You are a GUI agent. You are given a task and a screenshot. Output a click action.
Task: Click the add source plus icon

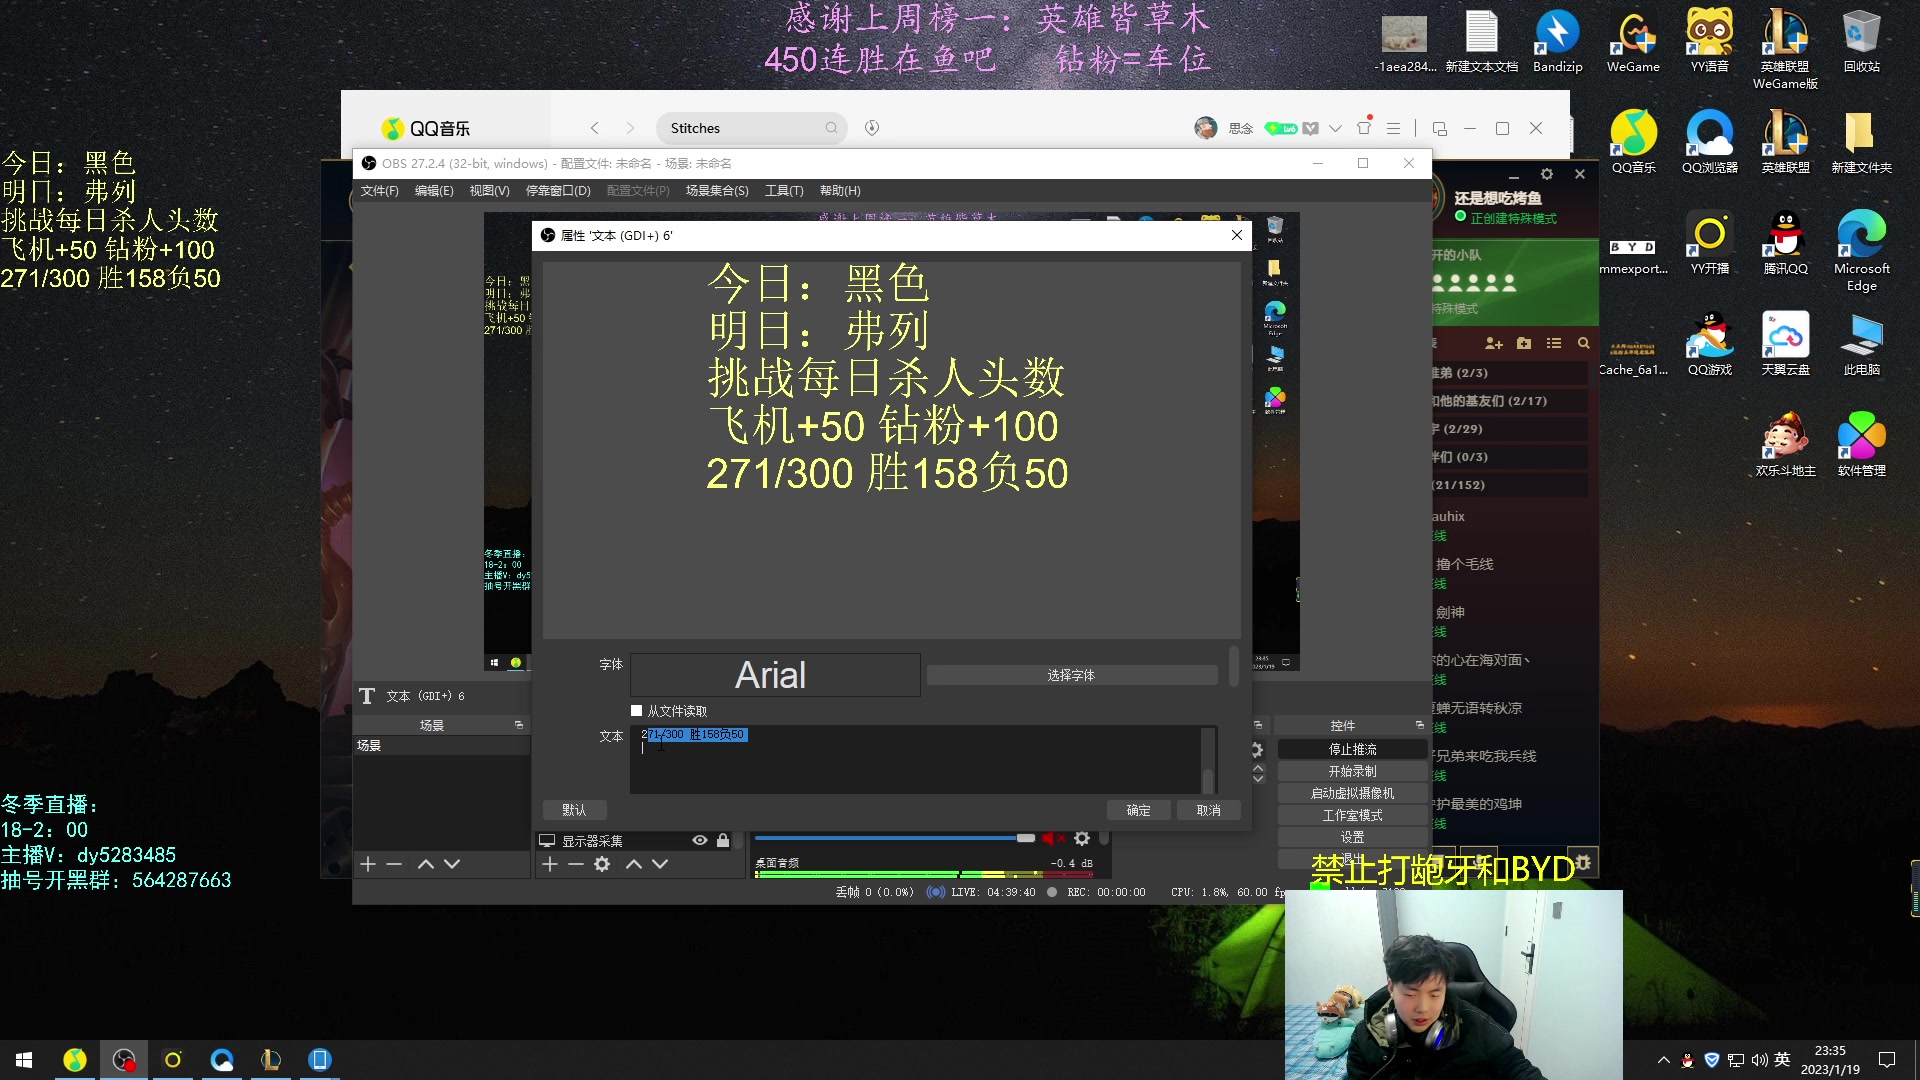point(549,864)
